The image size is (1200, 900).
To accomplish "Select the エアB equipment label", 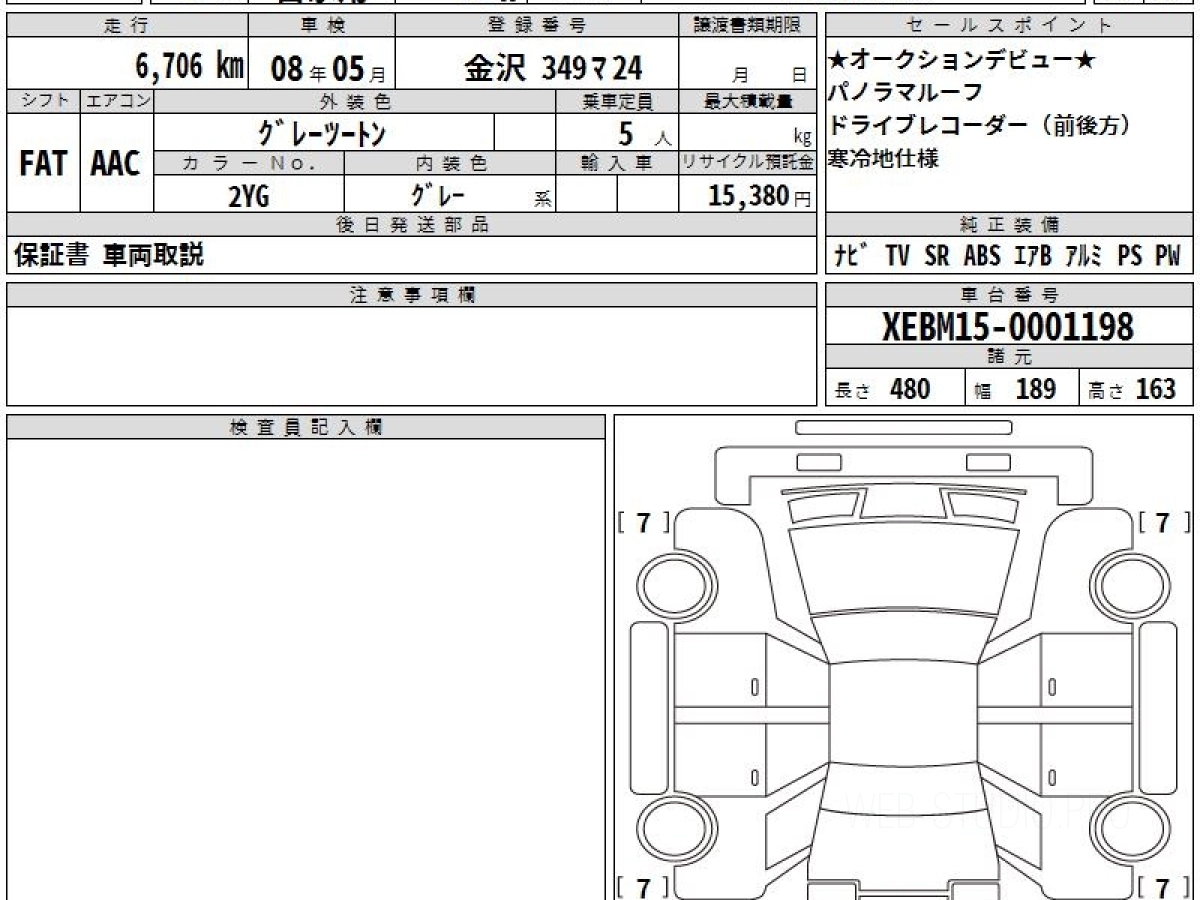I will [1033, 256].
